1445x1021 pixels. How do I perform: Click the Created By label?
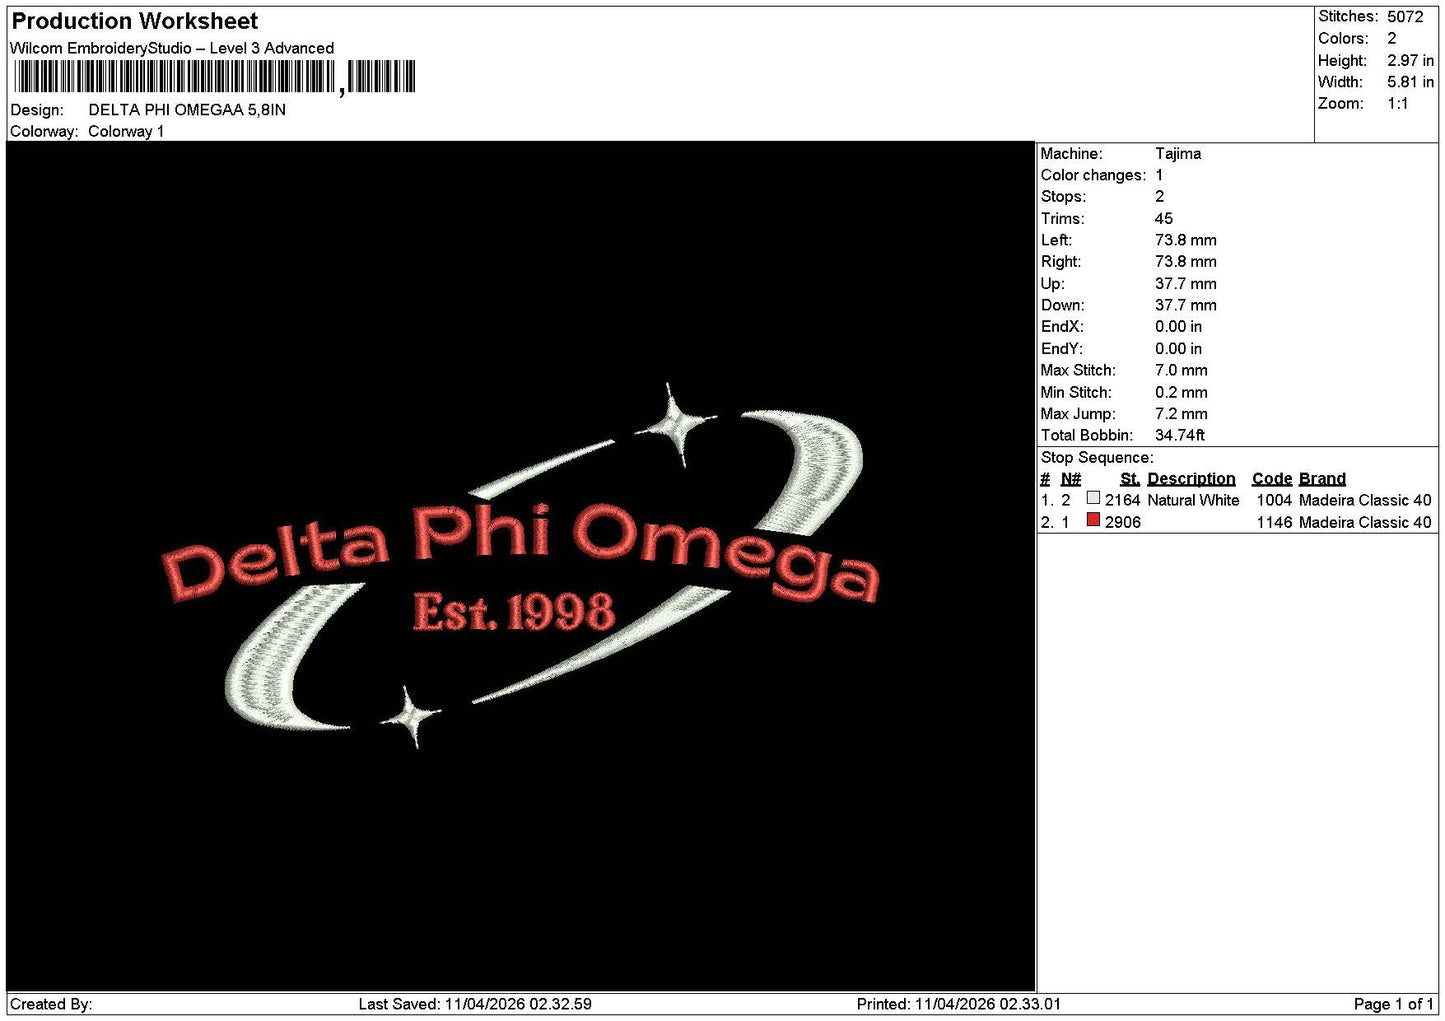pyautogui.click(x=51, y=1004)
